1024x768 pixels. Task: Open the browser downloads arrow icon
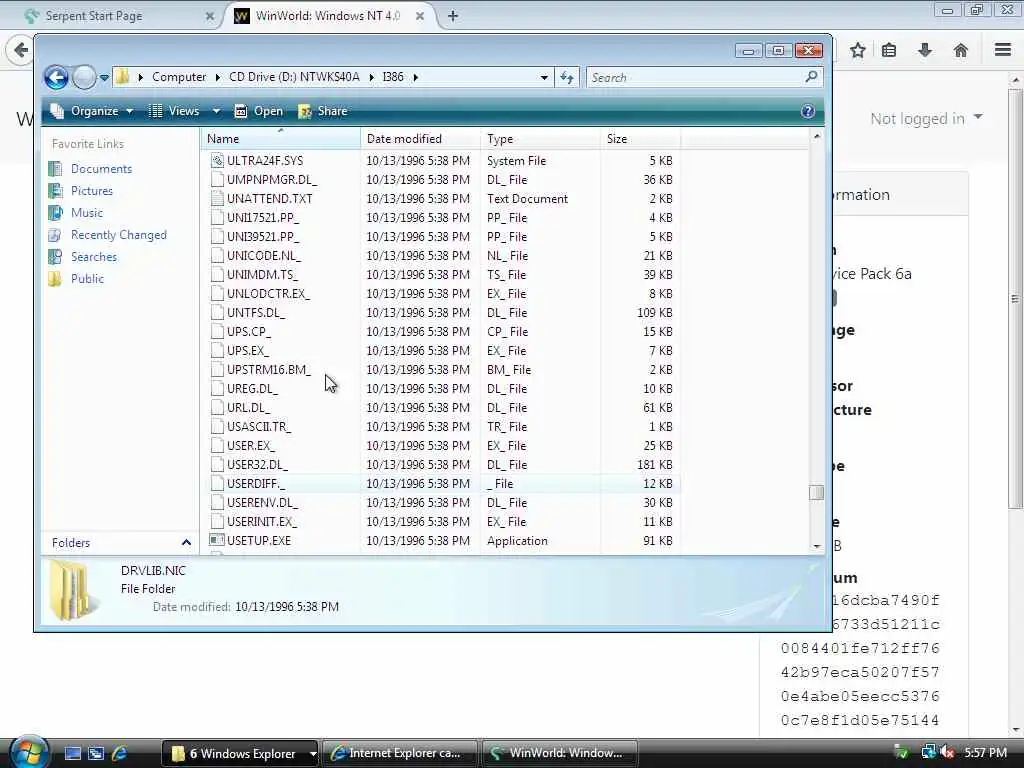pos(925,50)
